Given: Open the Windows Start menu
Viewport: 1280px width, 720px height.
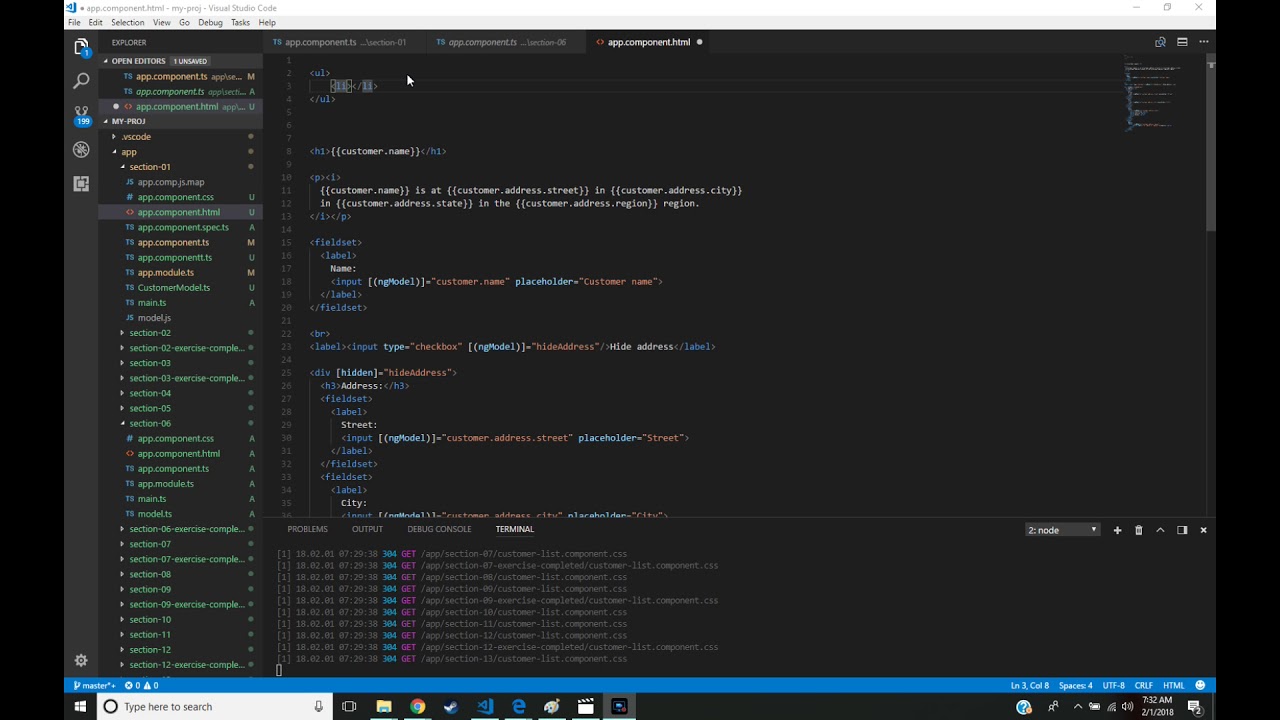Looking at the screenshot, I should tap(80, 706).
